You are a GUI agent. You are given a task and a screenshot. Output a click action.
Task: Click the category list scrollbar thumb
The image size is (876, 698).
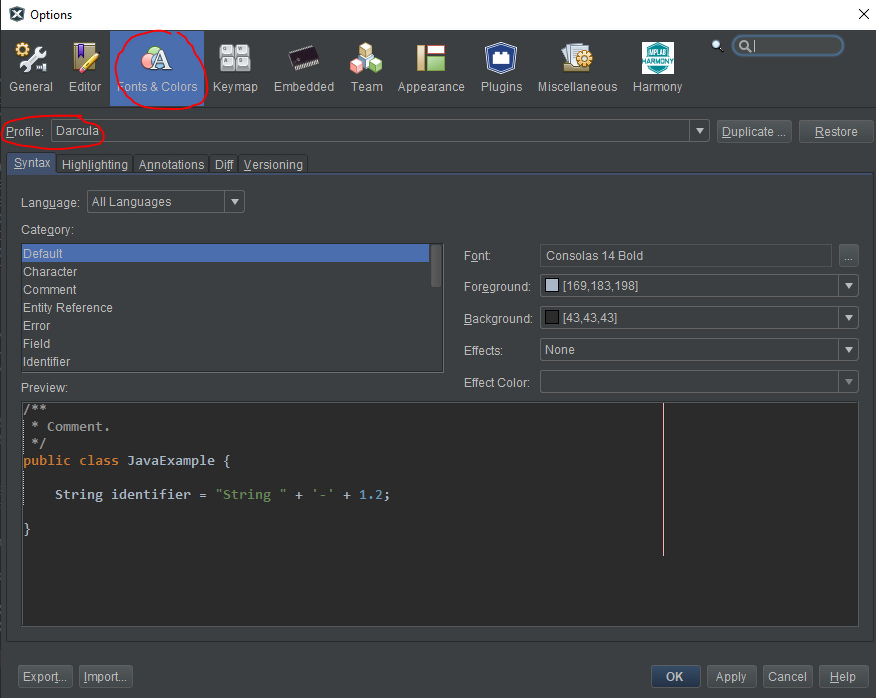tap(436, 266)
